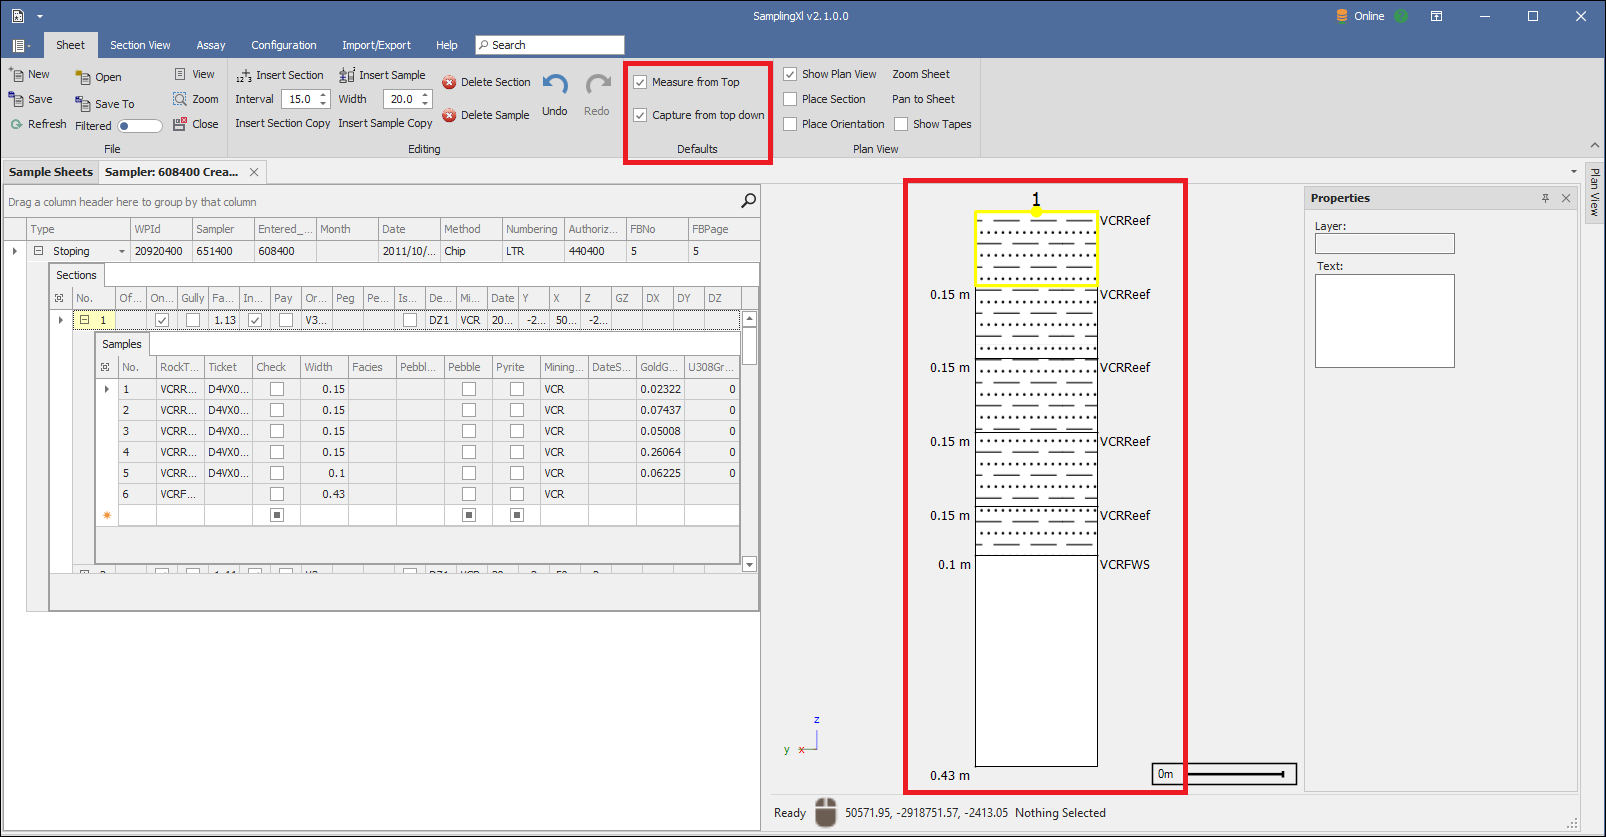Open the Stoping Type dropdown arrow
This screenshot has width=1606, height=837.
(122, 252)
